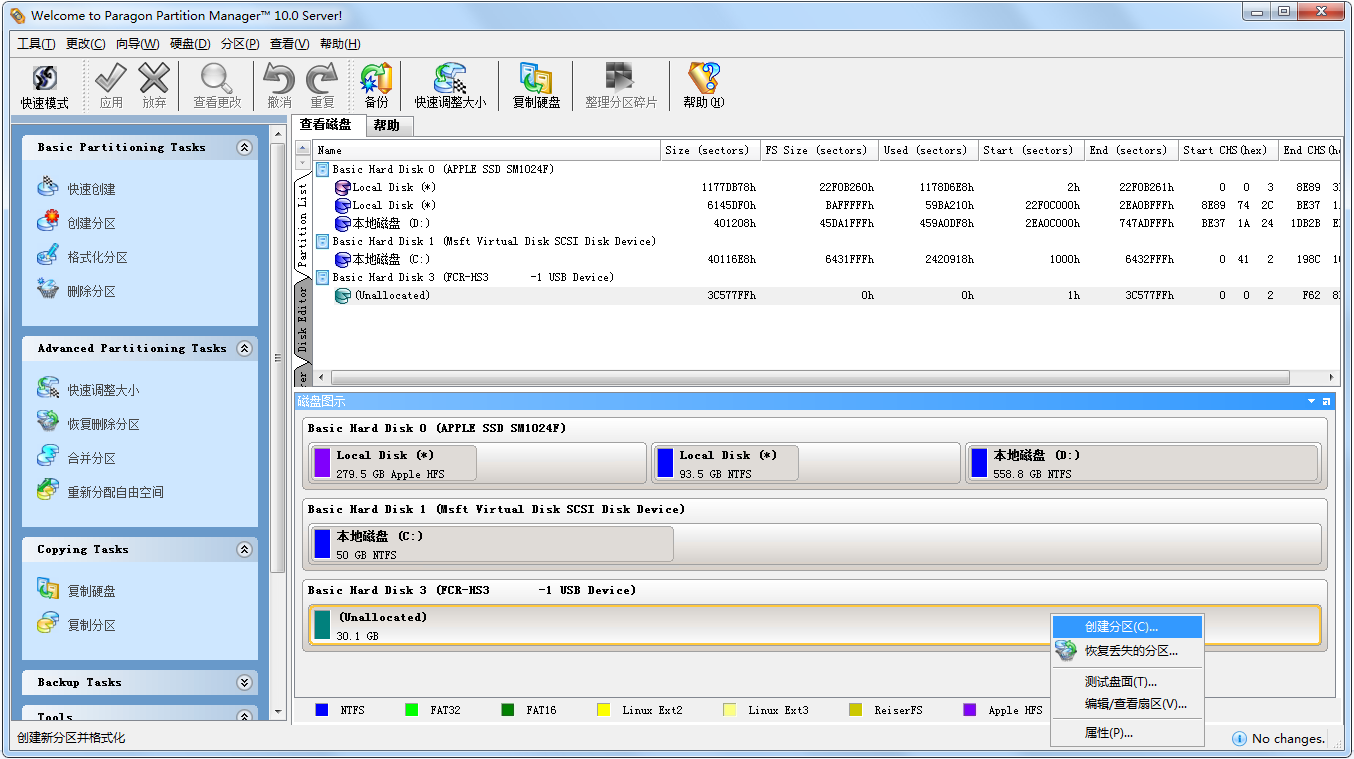Maximize the 磁盘图示 panel
This screenshot has width=1354, height=759.
point(1327,401)
